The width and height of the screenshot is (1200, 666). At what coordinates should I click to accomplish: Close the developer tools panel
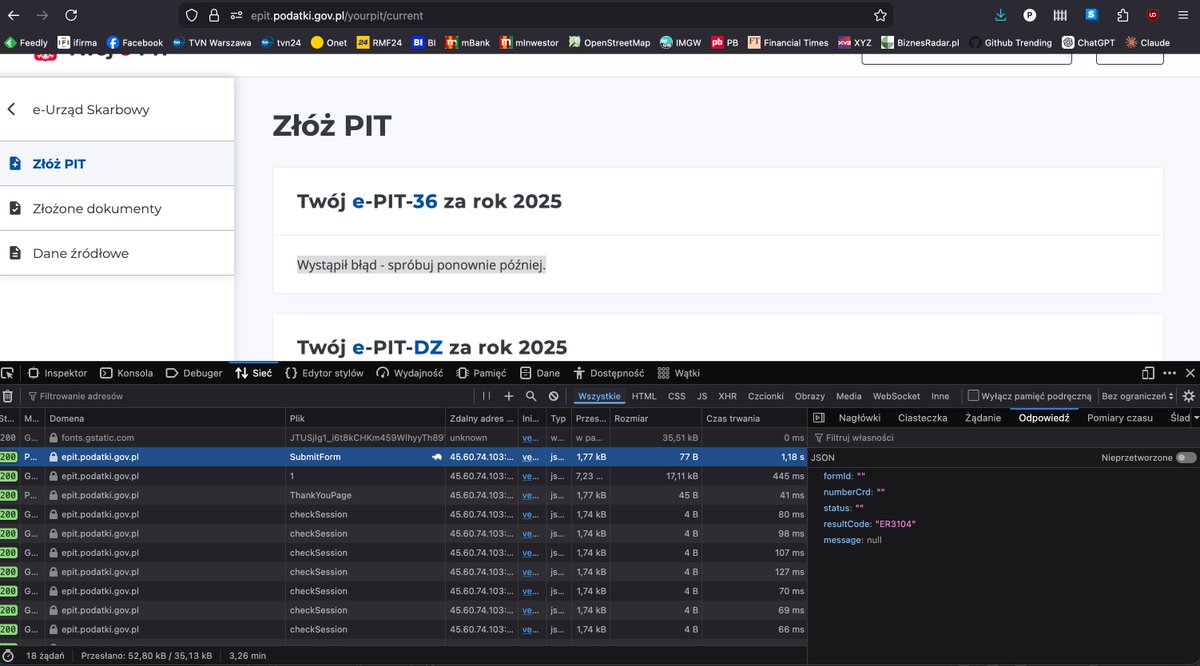pos(1188,373)
